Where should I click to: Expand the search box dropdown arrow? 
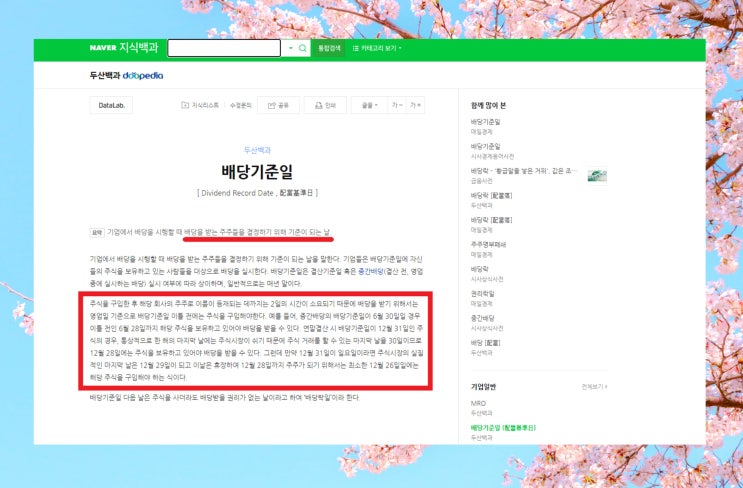pos(290,48)
